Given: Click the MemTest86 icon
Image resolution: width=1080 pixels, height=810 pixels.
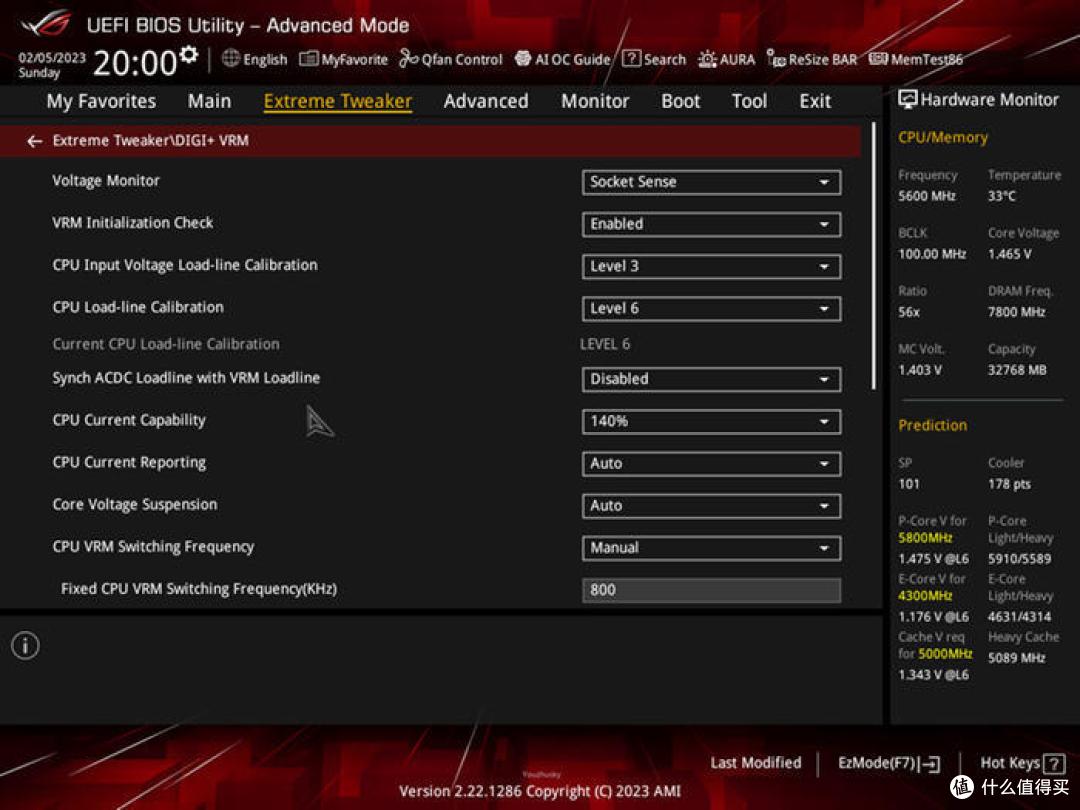Looking at the screenshot, I should pyautogui.click(x=878, y=59).
